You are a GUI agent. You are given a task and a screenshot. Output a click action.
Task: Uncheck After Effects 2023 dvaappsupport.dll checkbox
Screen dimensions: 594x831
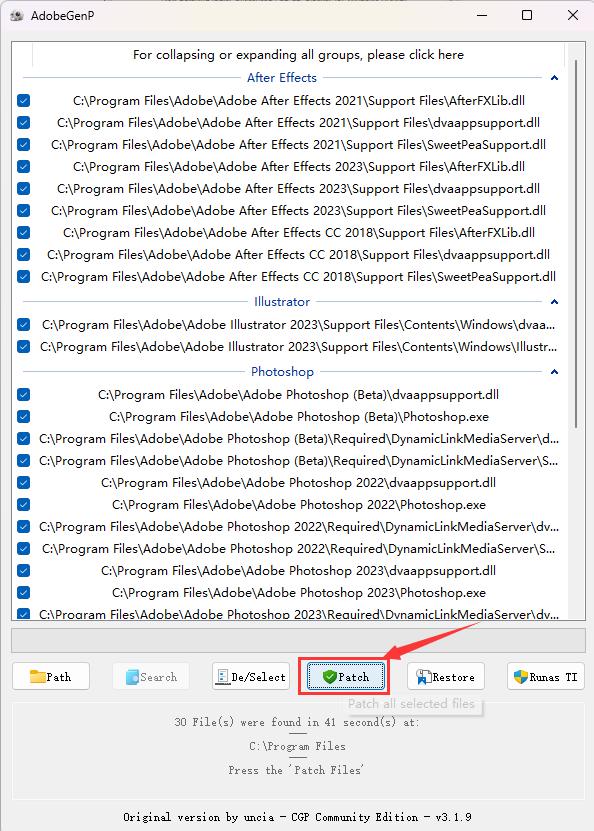(23, 189)
